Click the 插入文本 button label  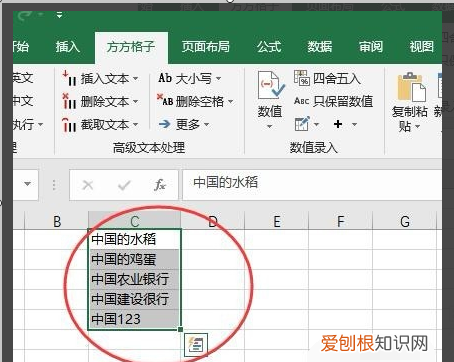point(105,79)
